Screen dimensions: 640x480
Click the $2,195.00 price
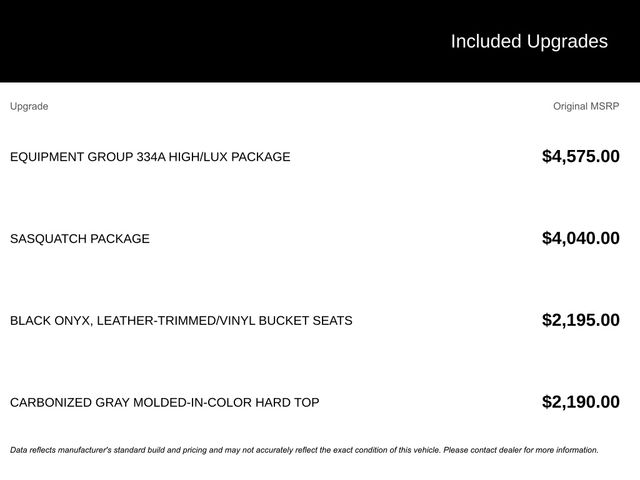[x=580, y=320]
